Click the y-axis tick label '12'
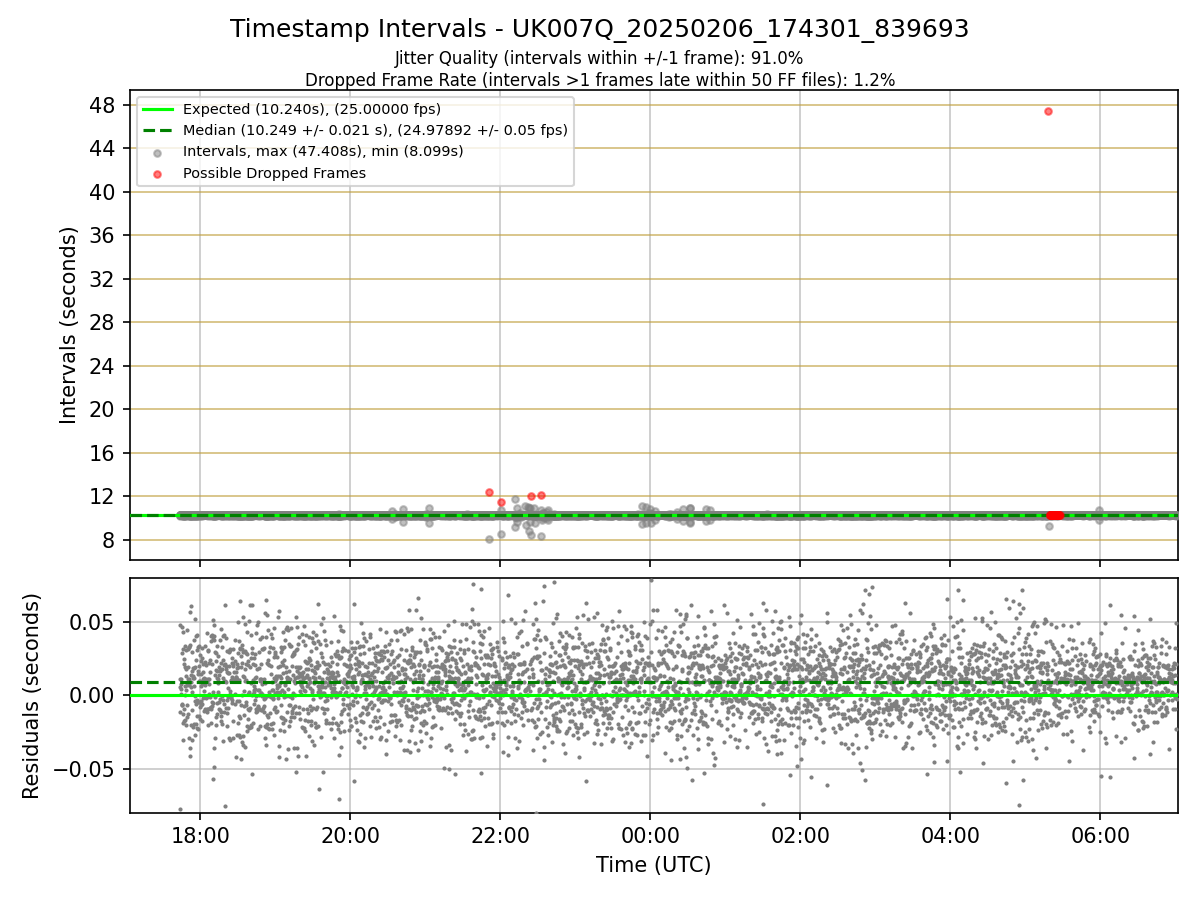 pyautogui.click(x=103, y=496)
